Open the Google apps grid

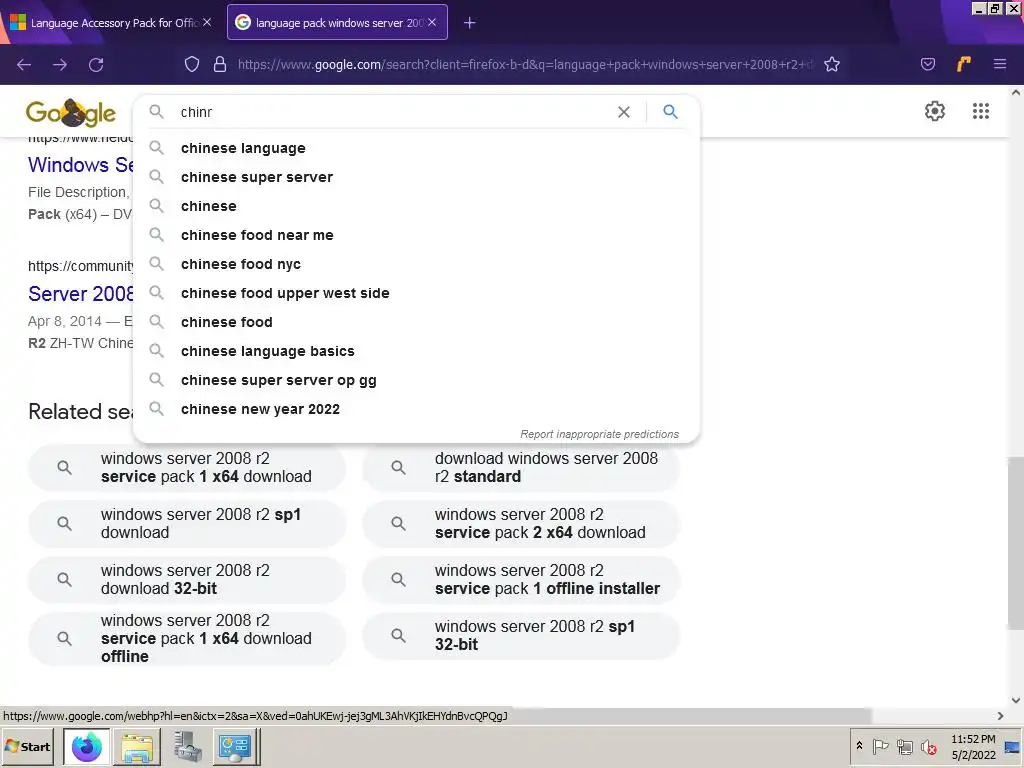tap(981, 111)
